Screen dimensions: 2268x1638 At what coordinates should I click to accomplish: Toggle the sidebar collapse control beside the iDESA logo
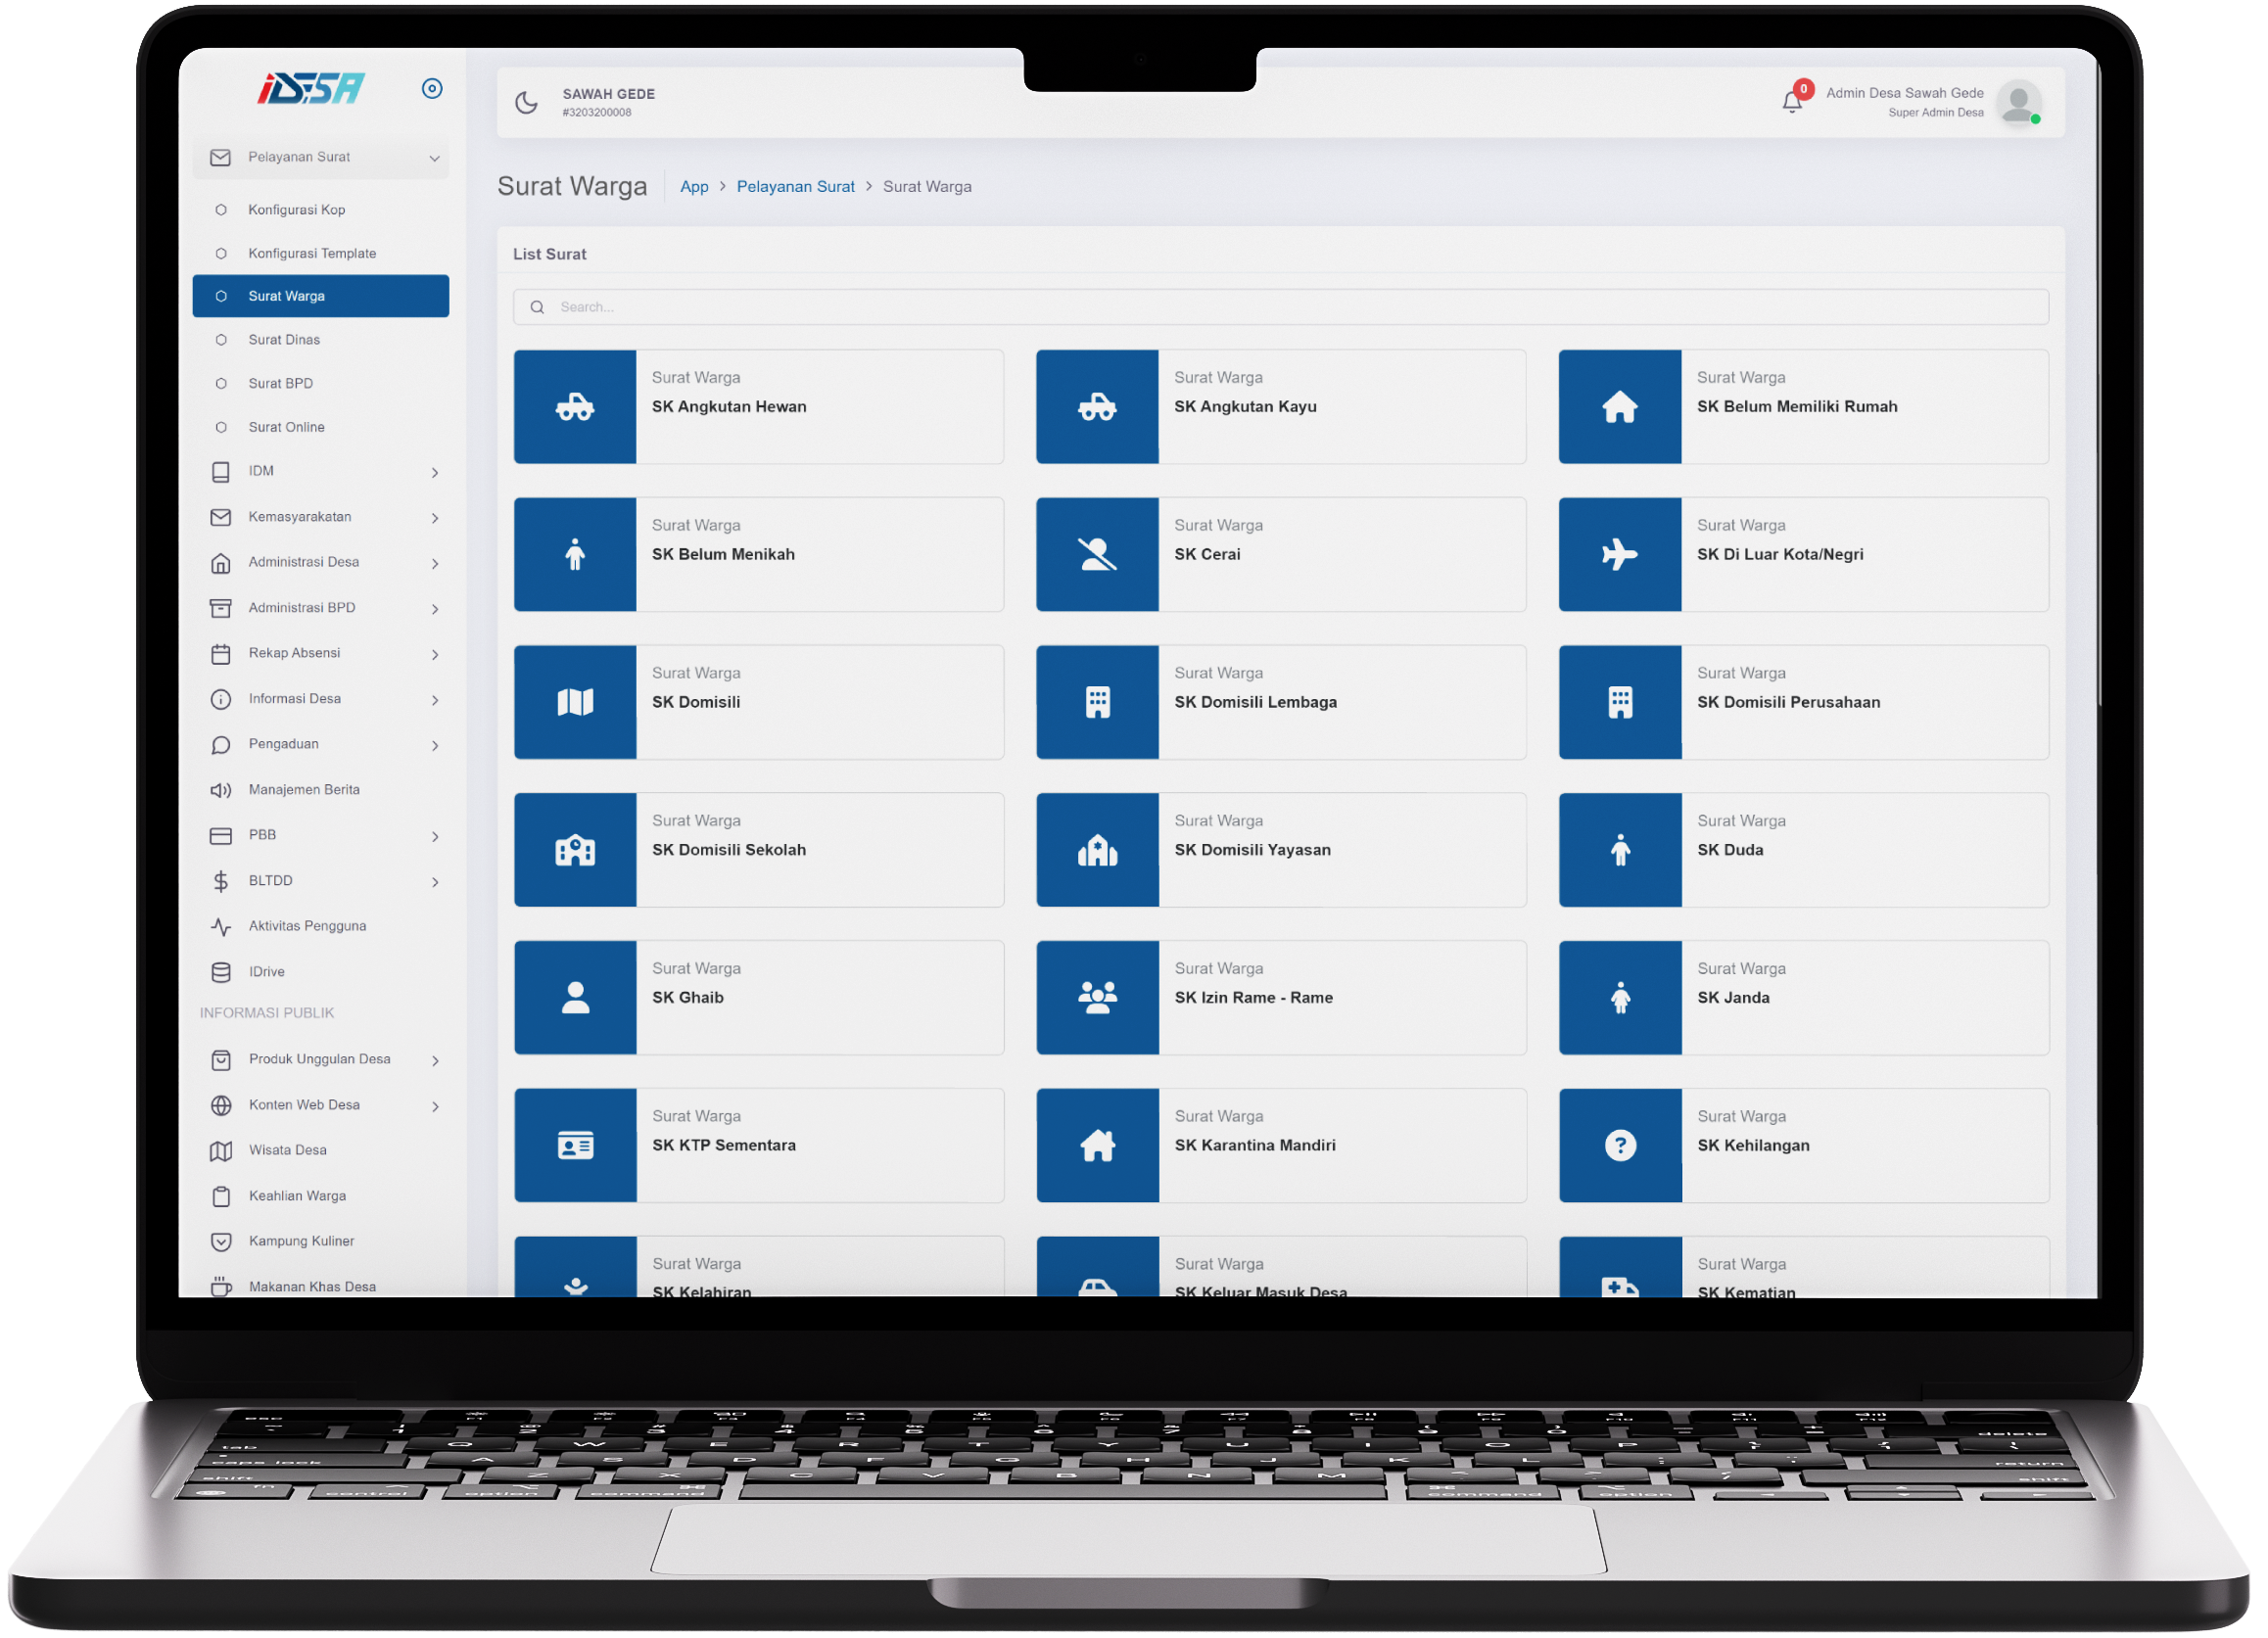(433, 88)
